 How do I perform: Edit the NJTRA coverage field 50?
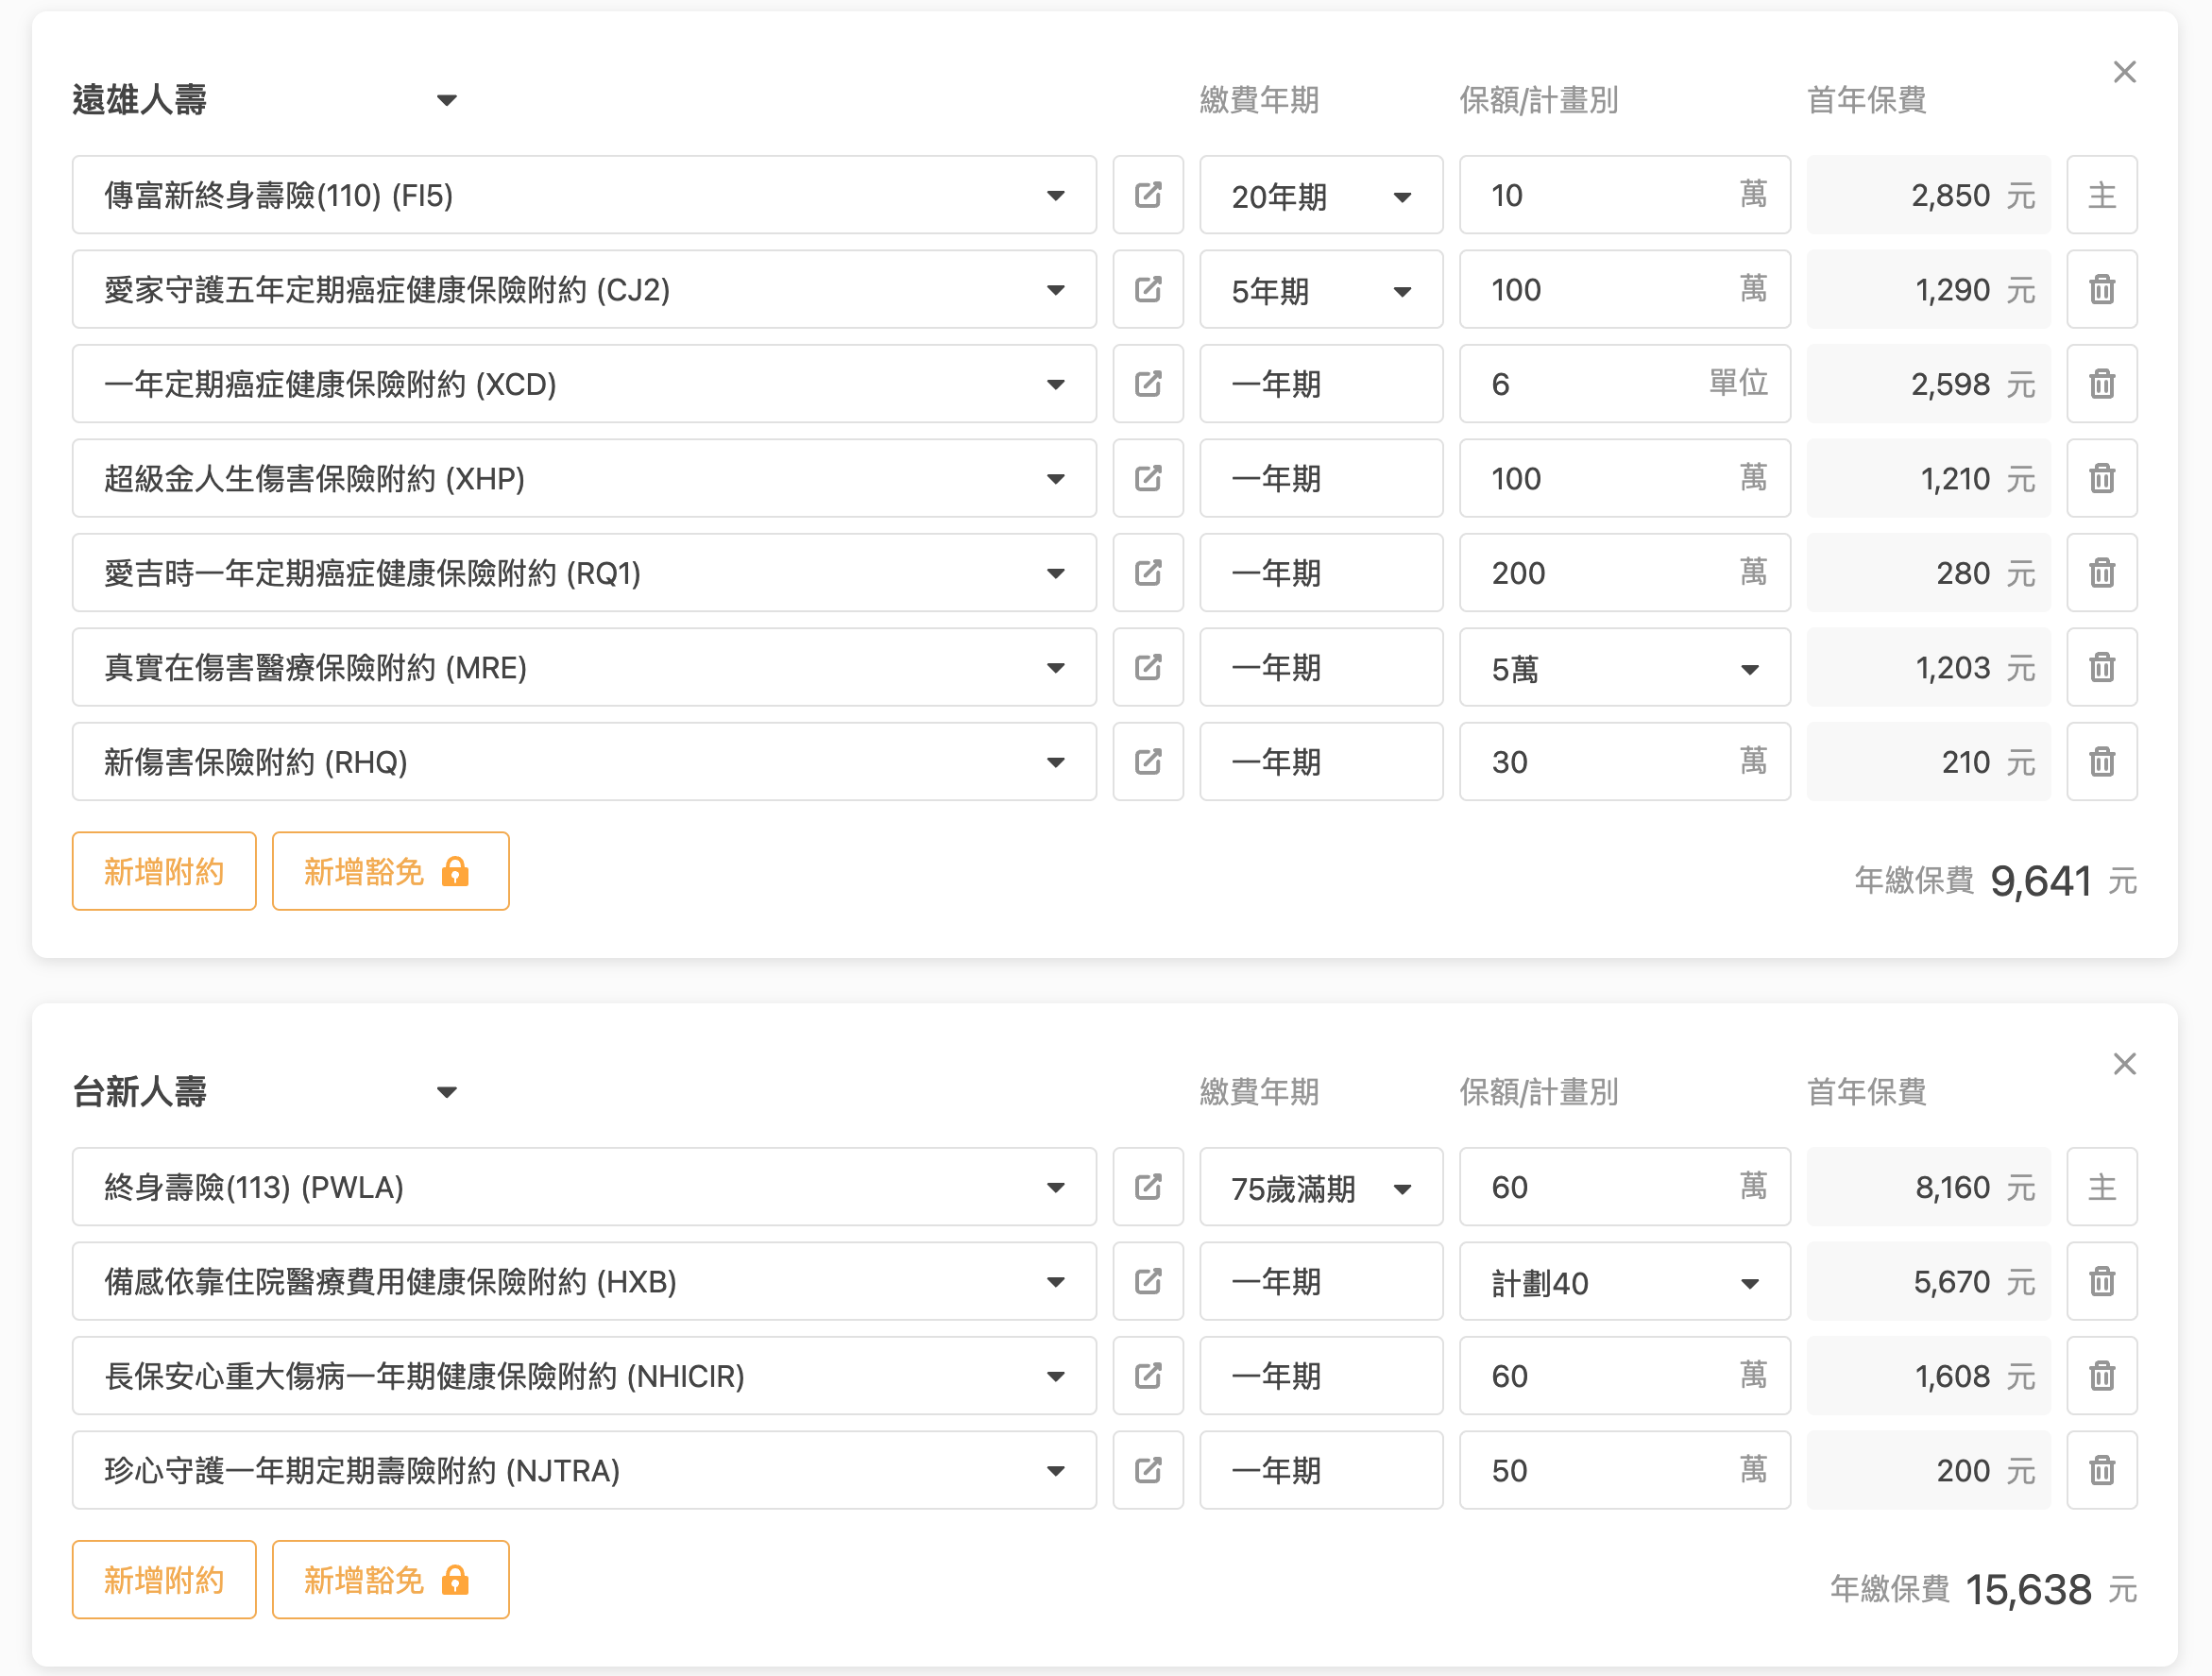1624,1470
